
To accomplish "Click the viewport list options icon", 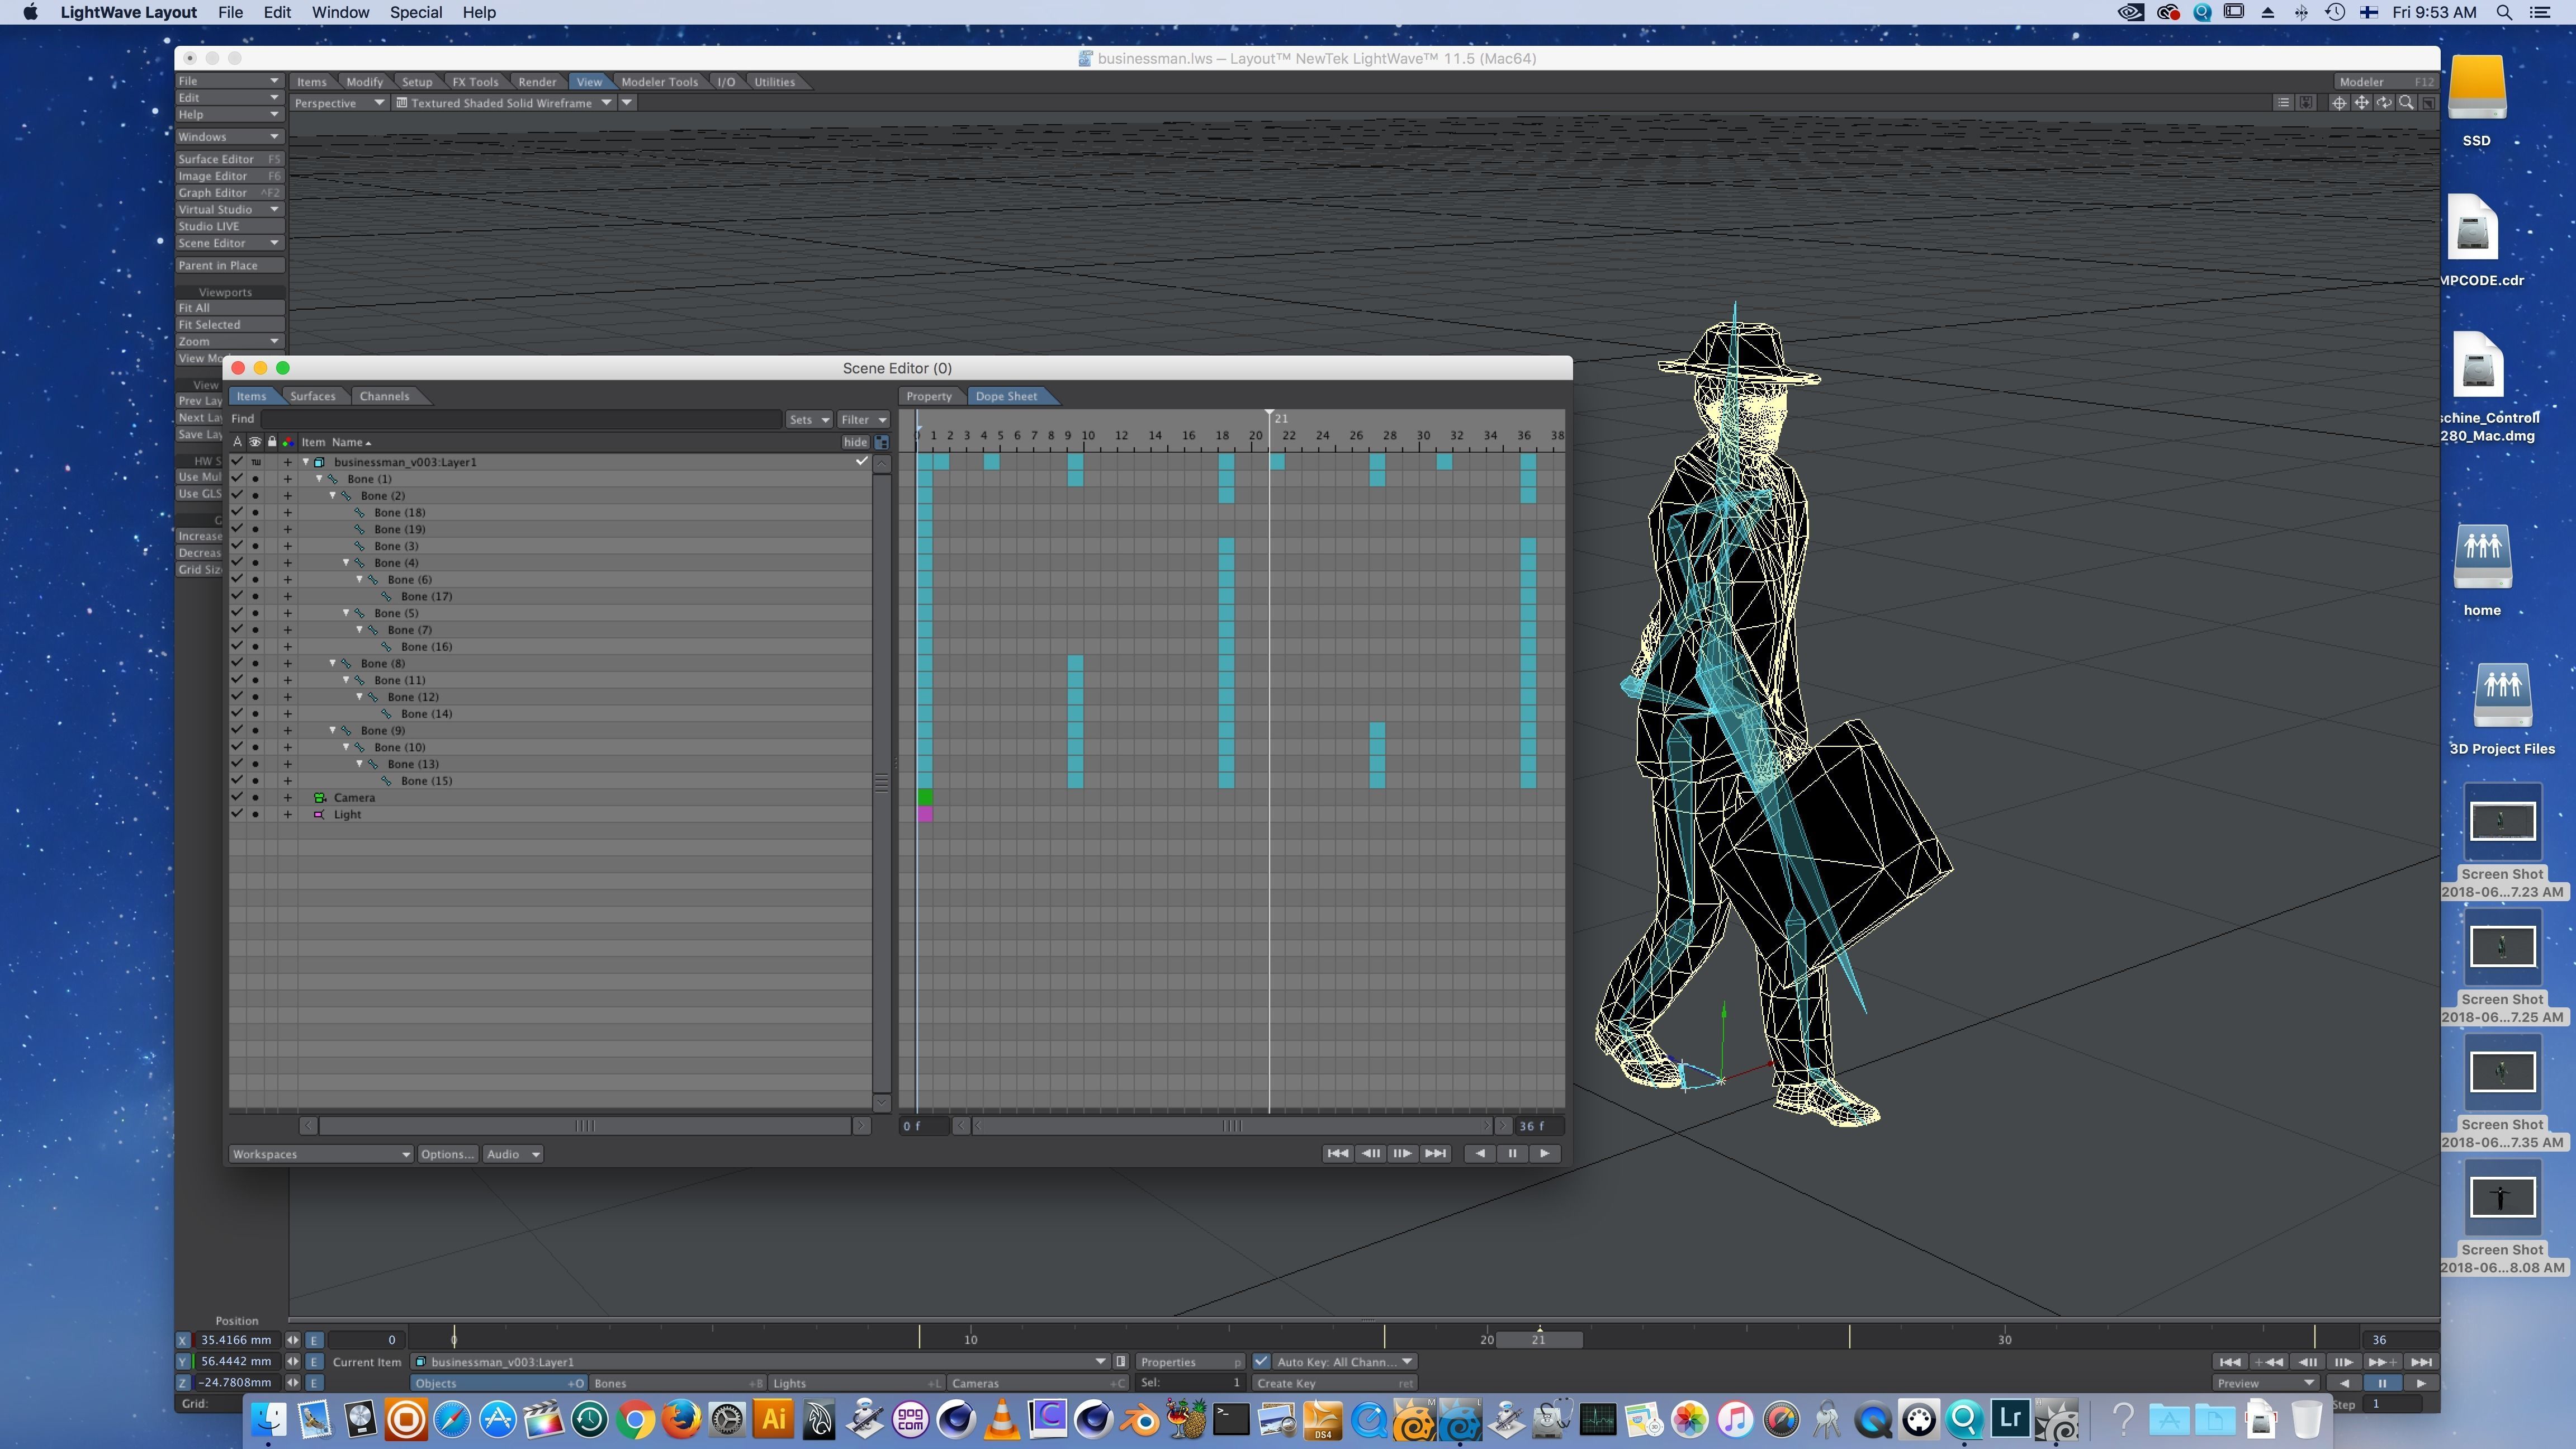I will [x=2282, y=103].
